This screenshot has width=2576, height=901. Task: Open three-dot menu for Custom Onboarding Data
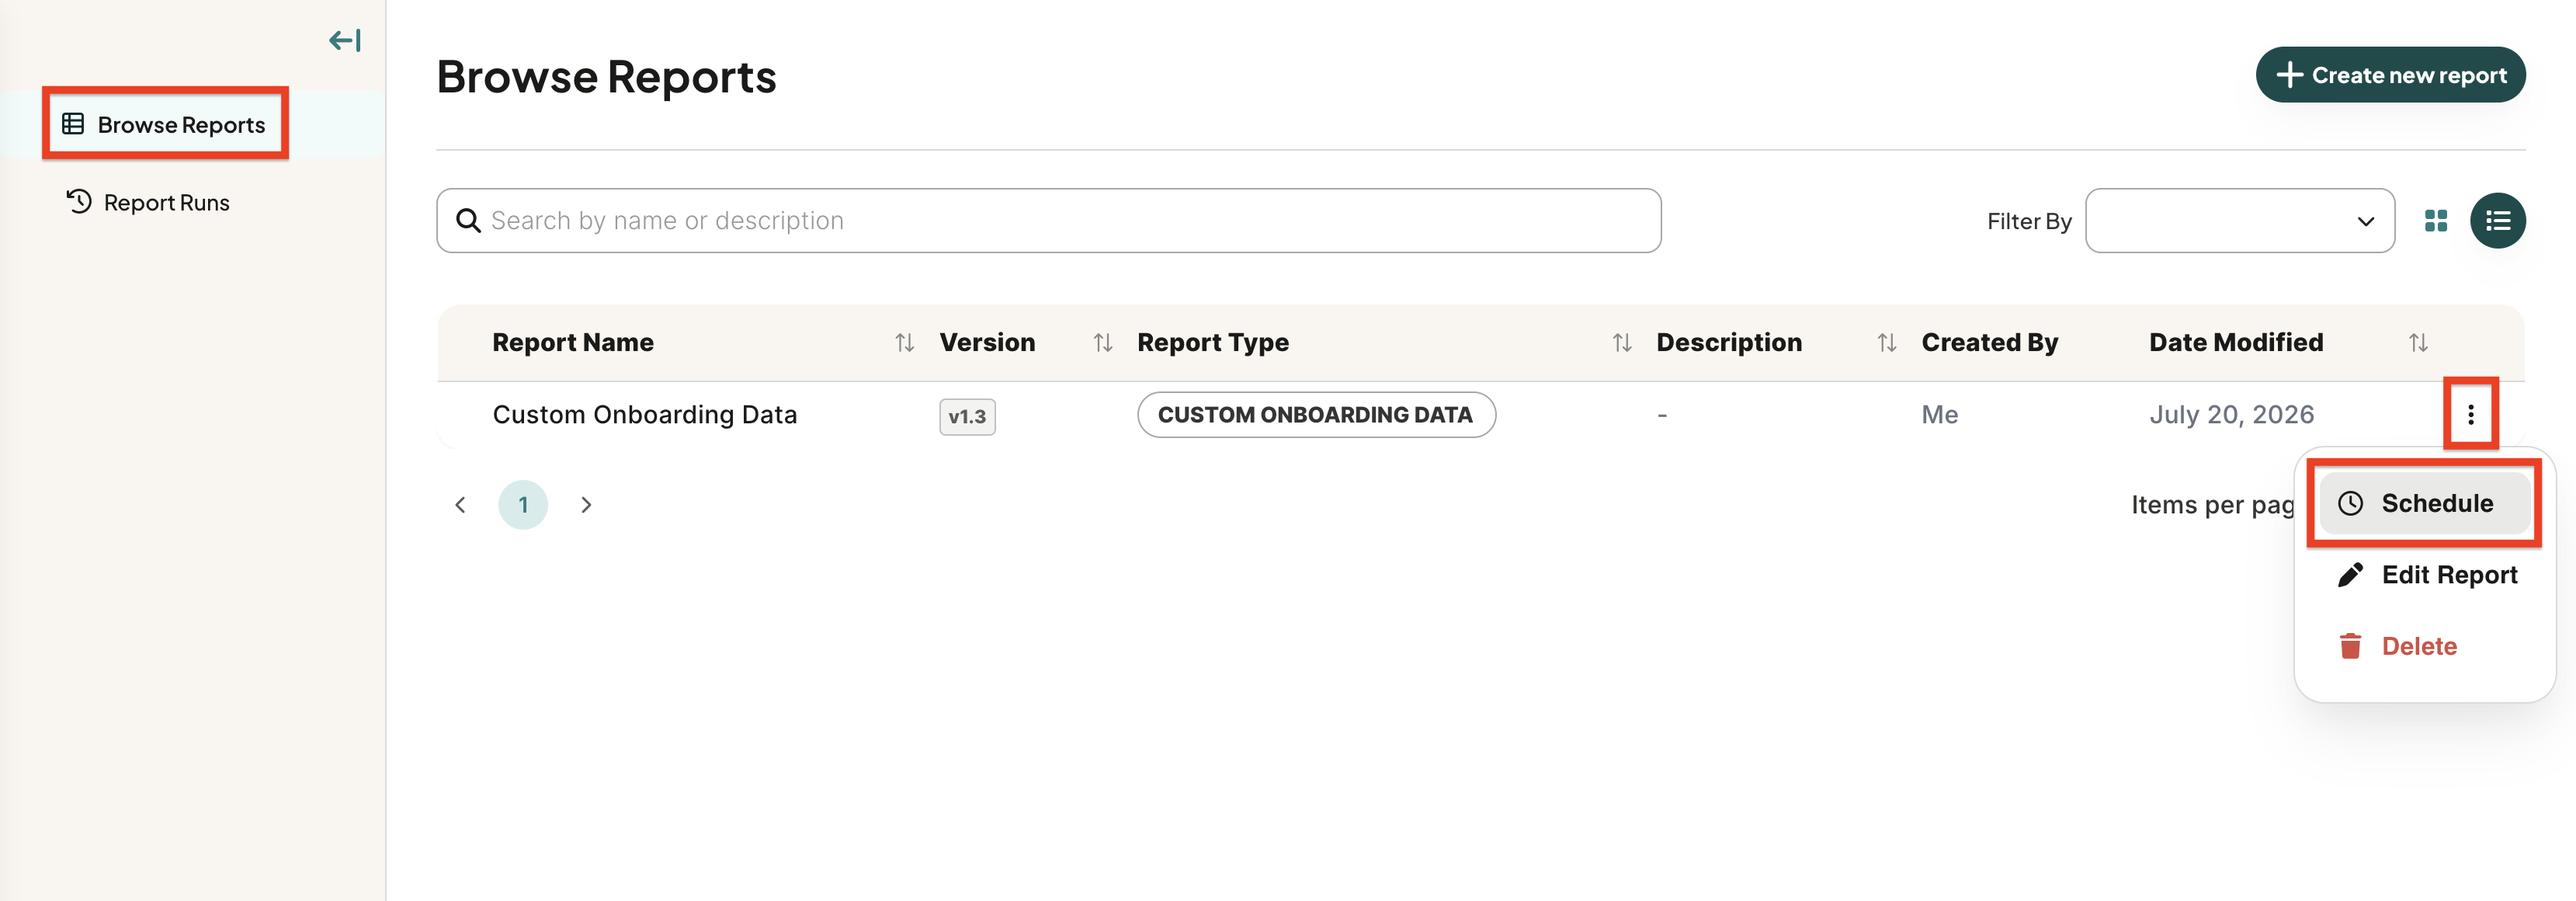pos(2470,414)
